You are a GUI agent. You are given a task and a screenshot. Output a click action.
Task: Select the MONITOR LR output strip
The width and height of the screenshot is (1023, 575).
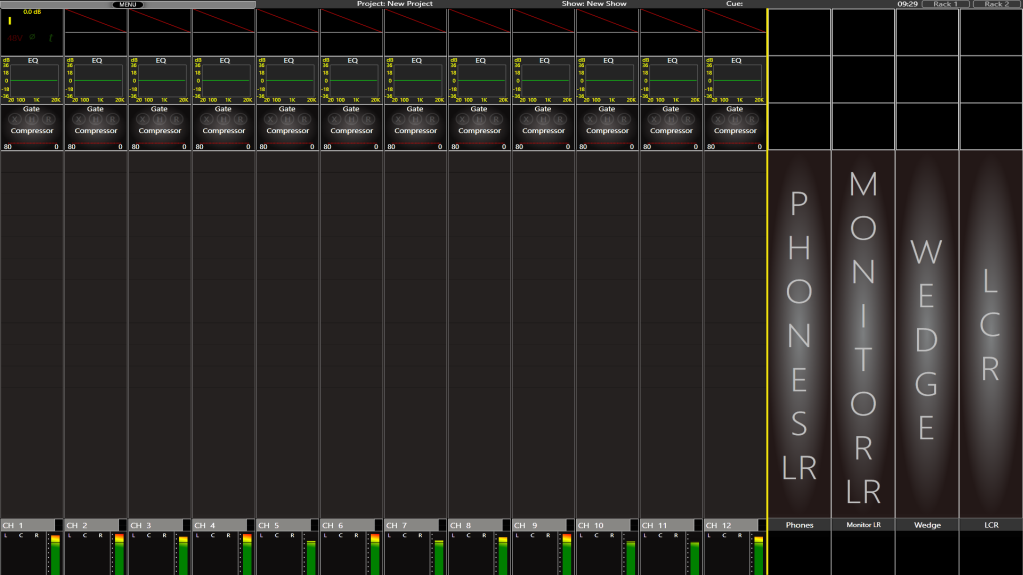click(x=863, y=334)
